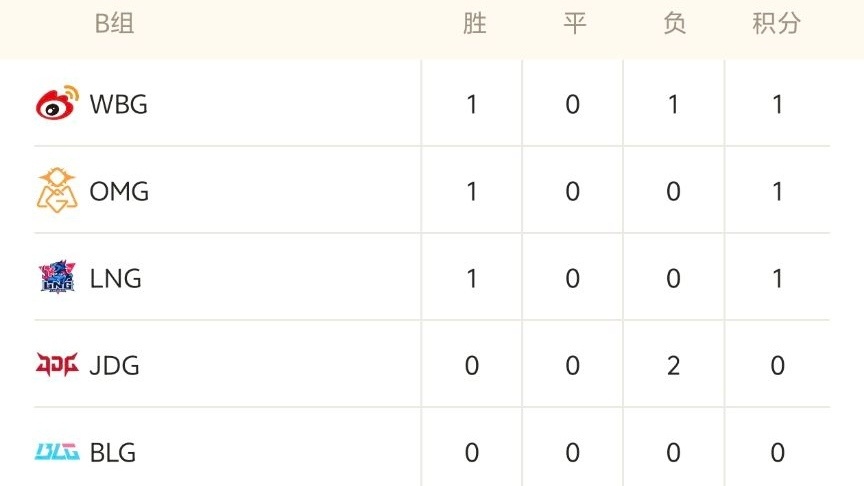This screenshot has height=486, width=864.
Task: Click BLG's points value
Action: point(777,452)
